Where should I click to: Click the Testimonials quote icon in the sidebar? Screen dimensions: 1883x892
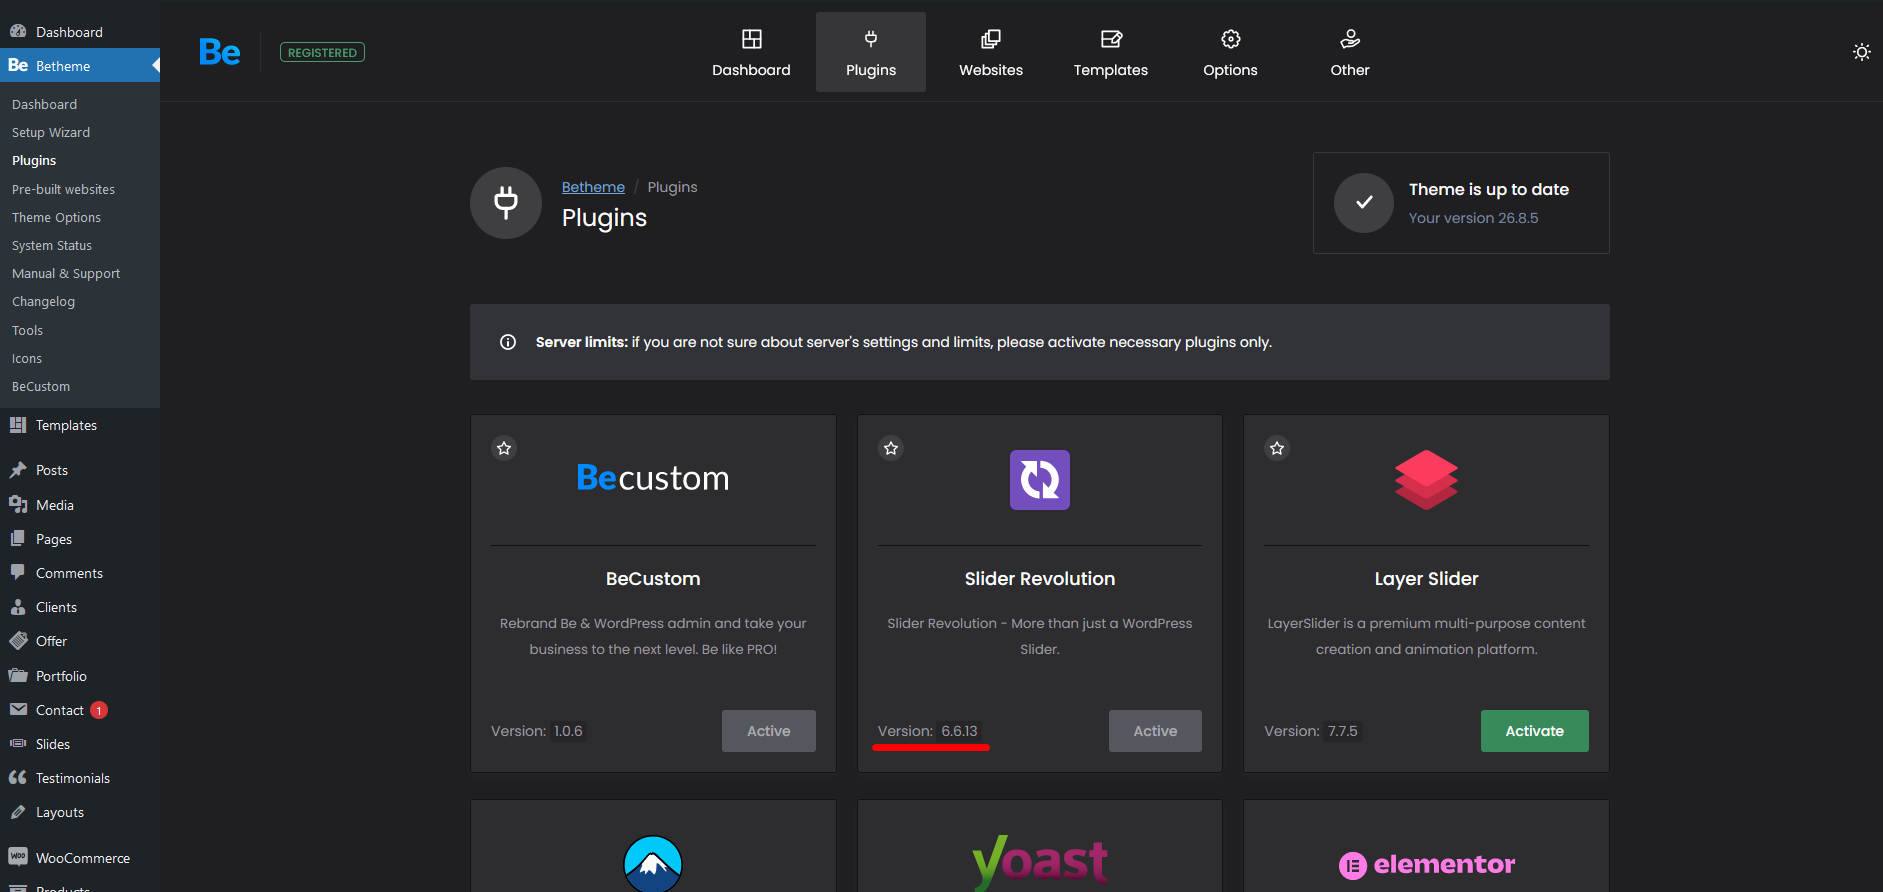(18, 778)
